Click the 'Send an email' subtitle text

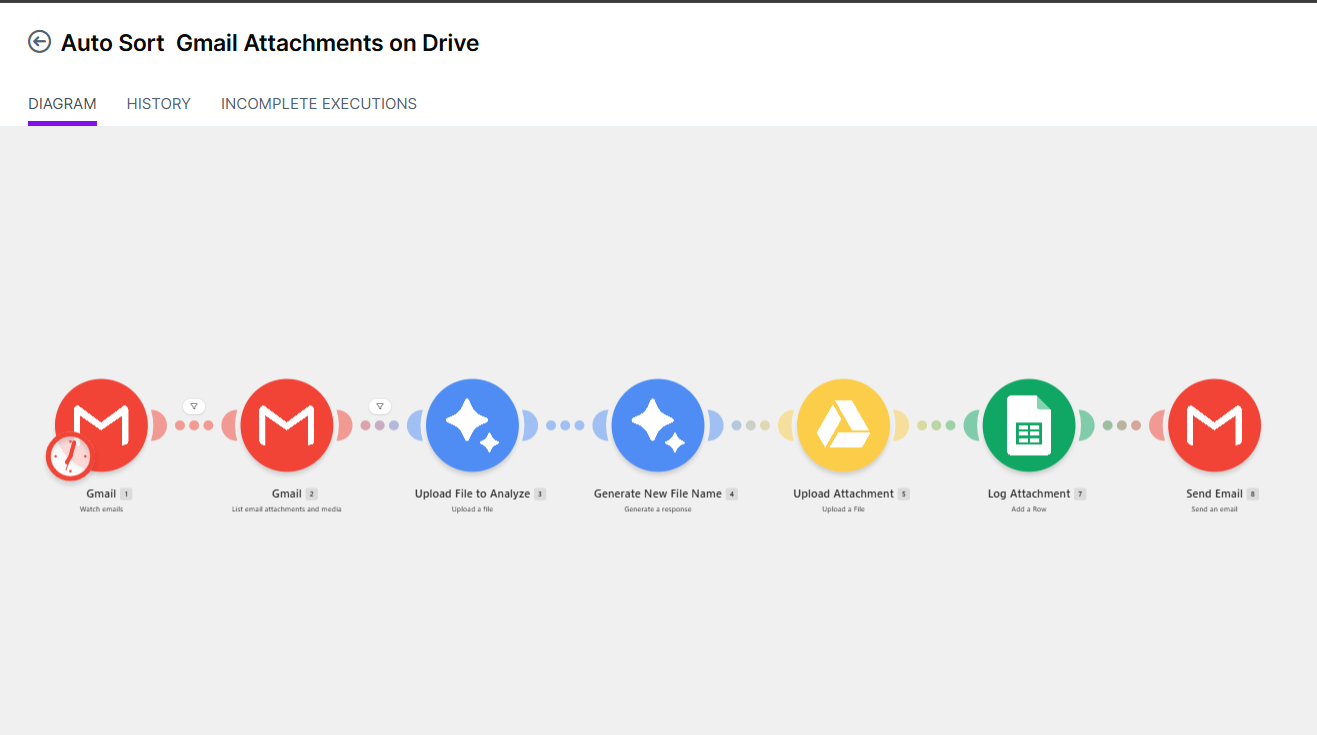[1214, 509]
